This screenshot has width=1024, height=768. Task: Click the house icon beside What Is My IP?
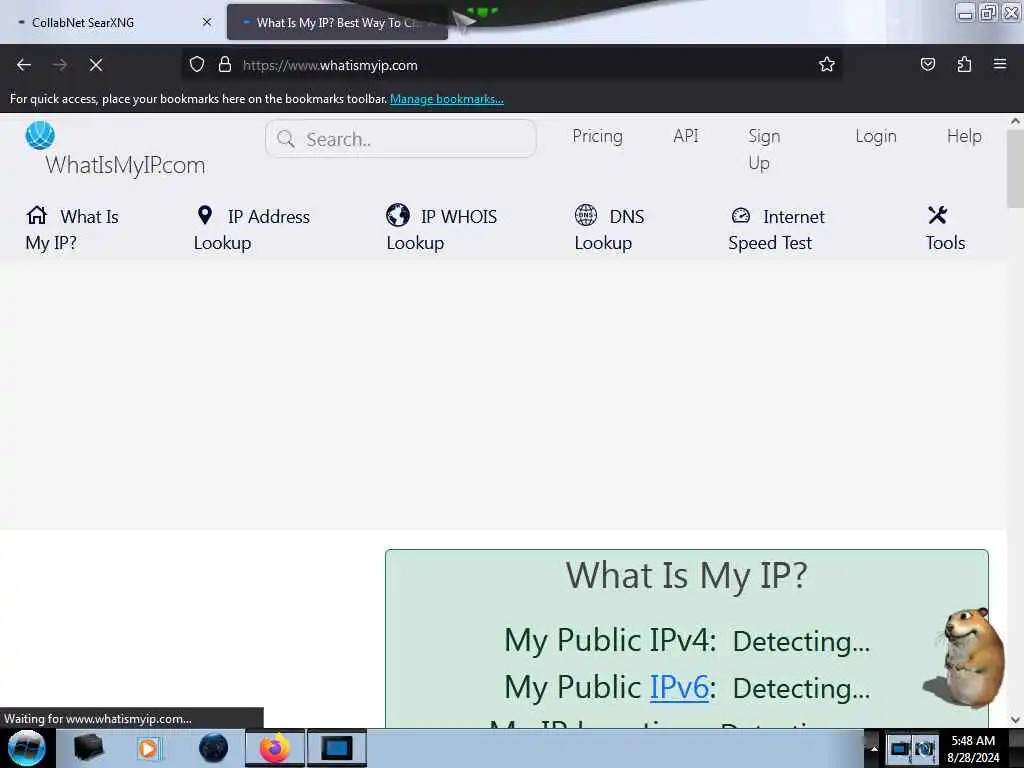pos(37,215)
